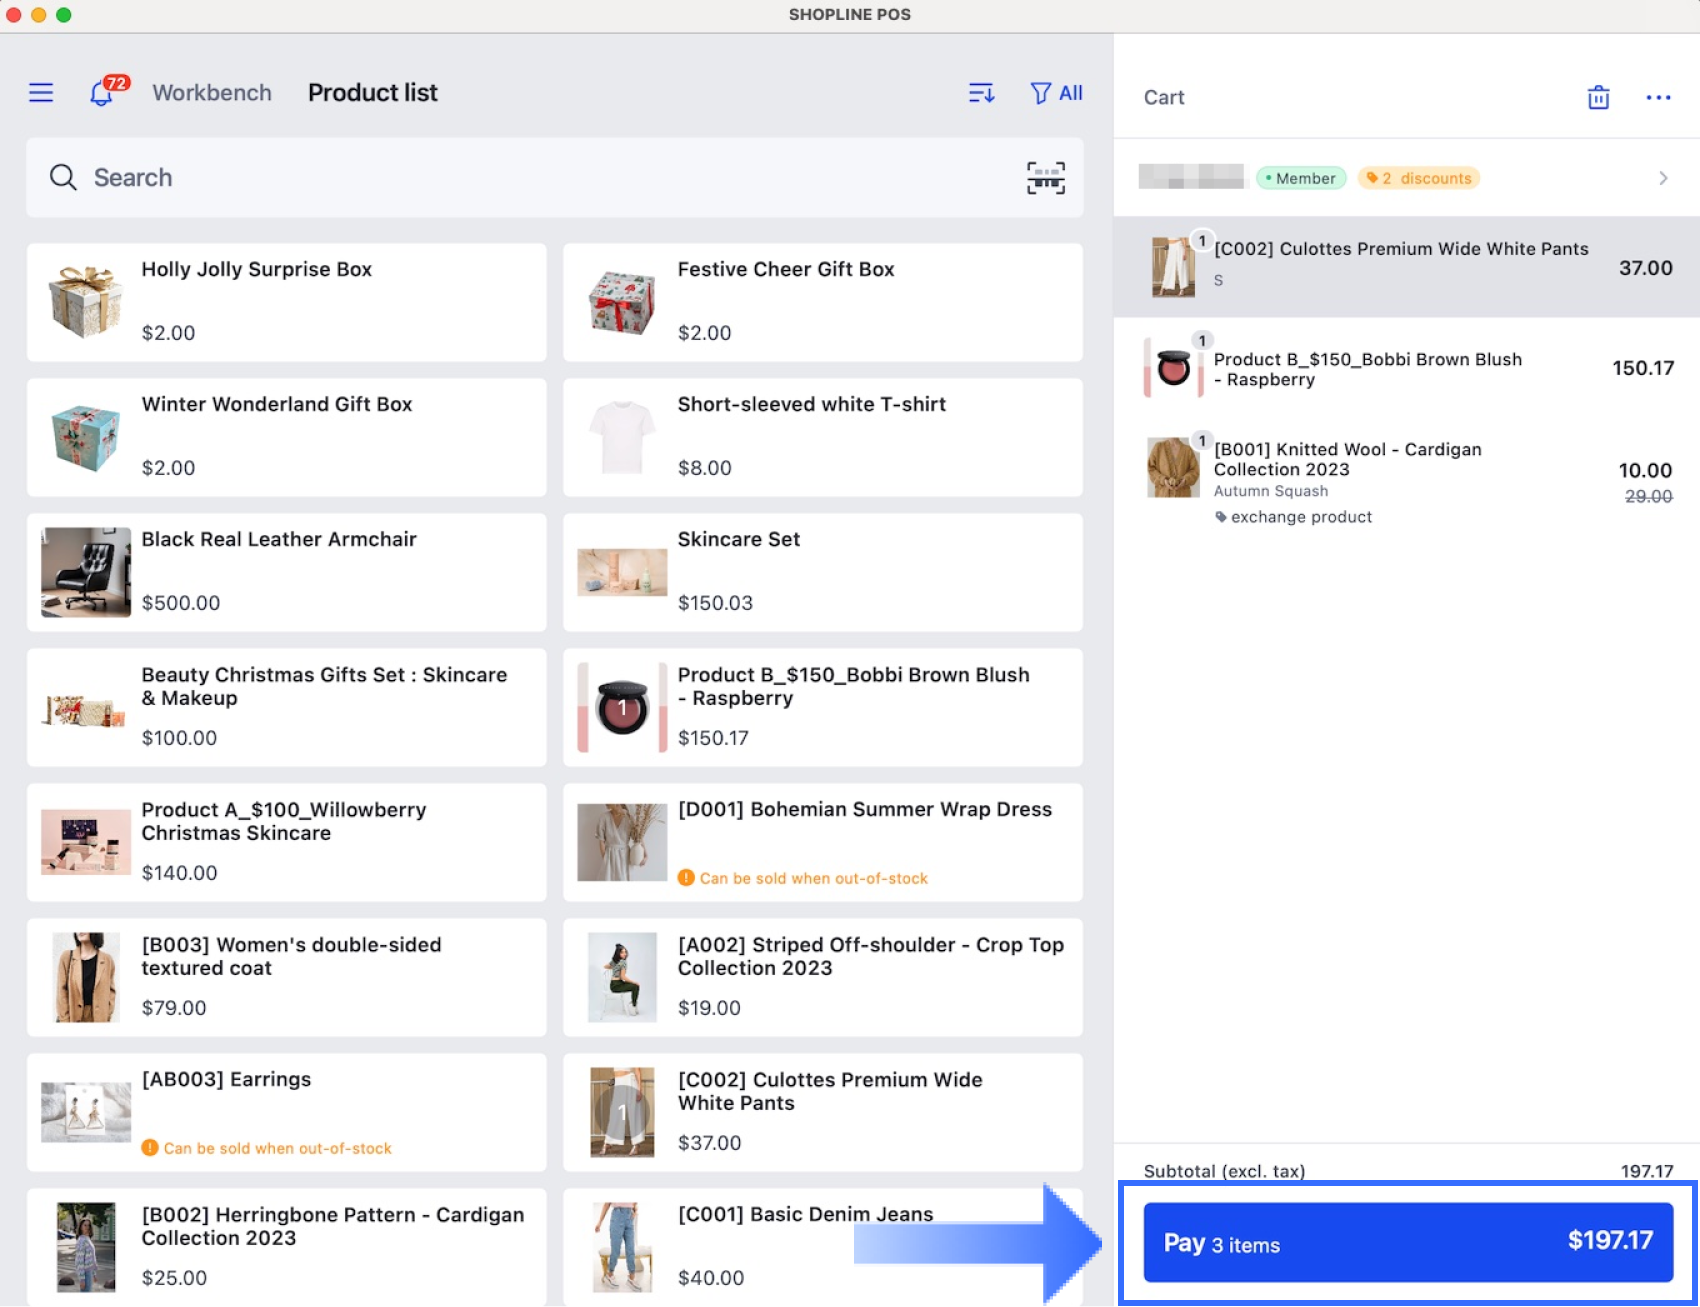Expand customer details chevron in cart
1700x1307 pixels.
point(1663,178)
